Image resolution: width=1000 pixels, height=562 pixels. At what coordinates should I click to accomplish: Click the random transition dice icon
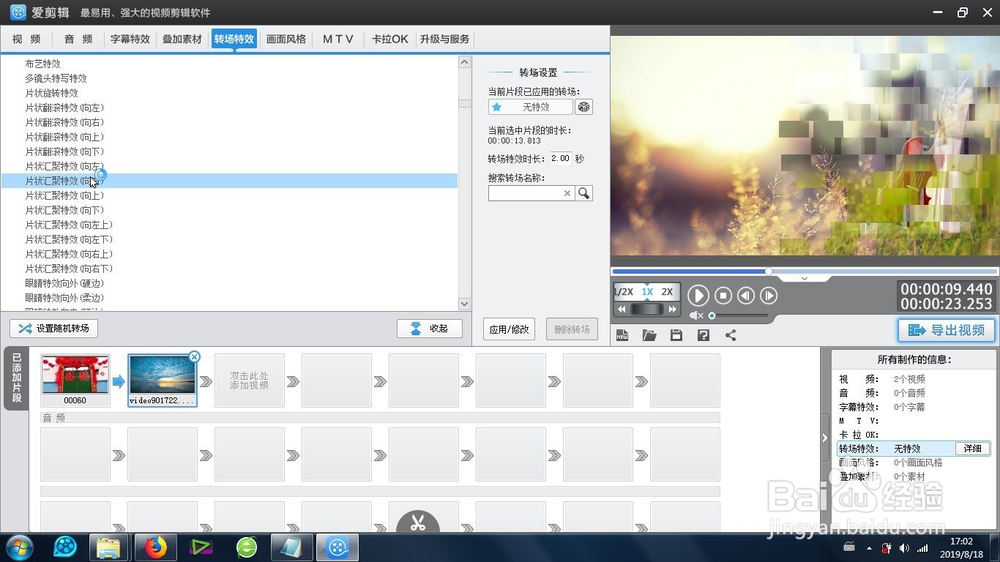[584, 107]
